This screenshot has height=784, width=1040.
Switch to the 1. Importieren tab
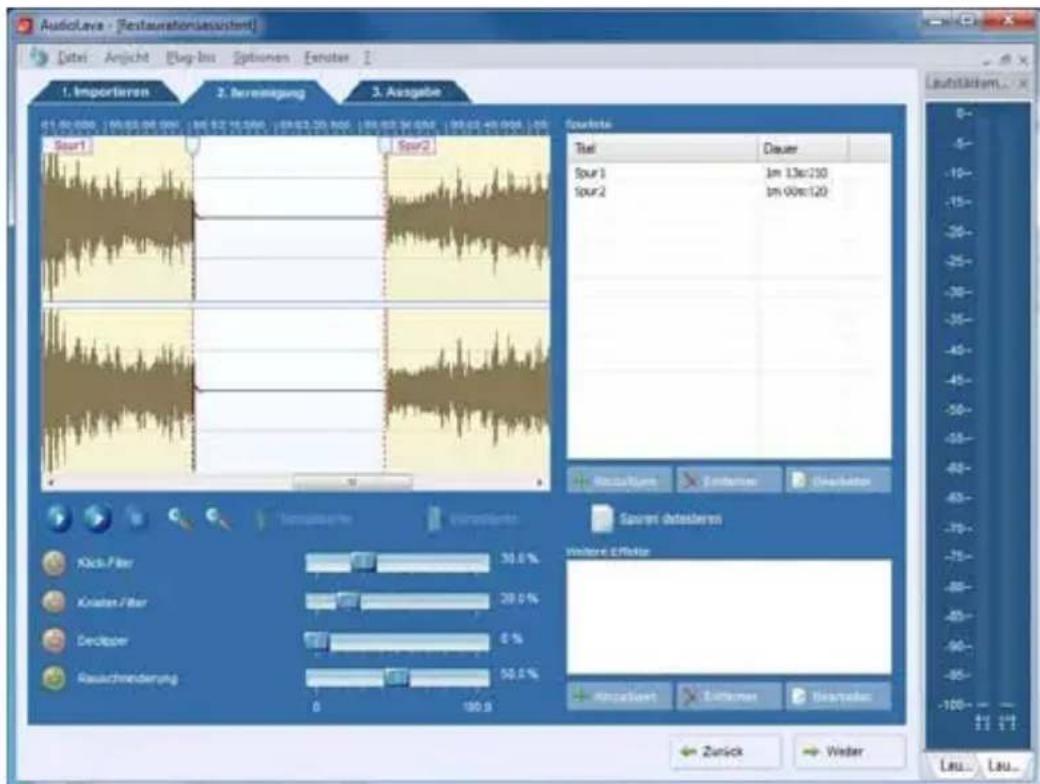(105, 92)
